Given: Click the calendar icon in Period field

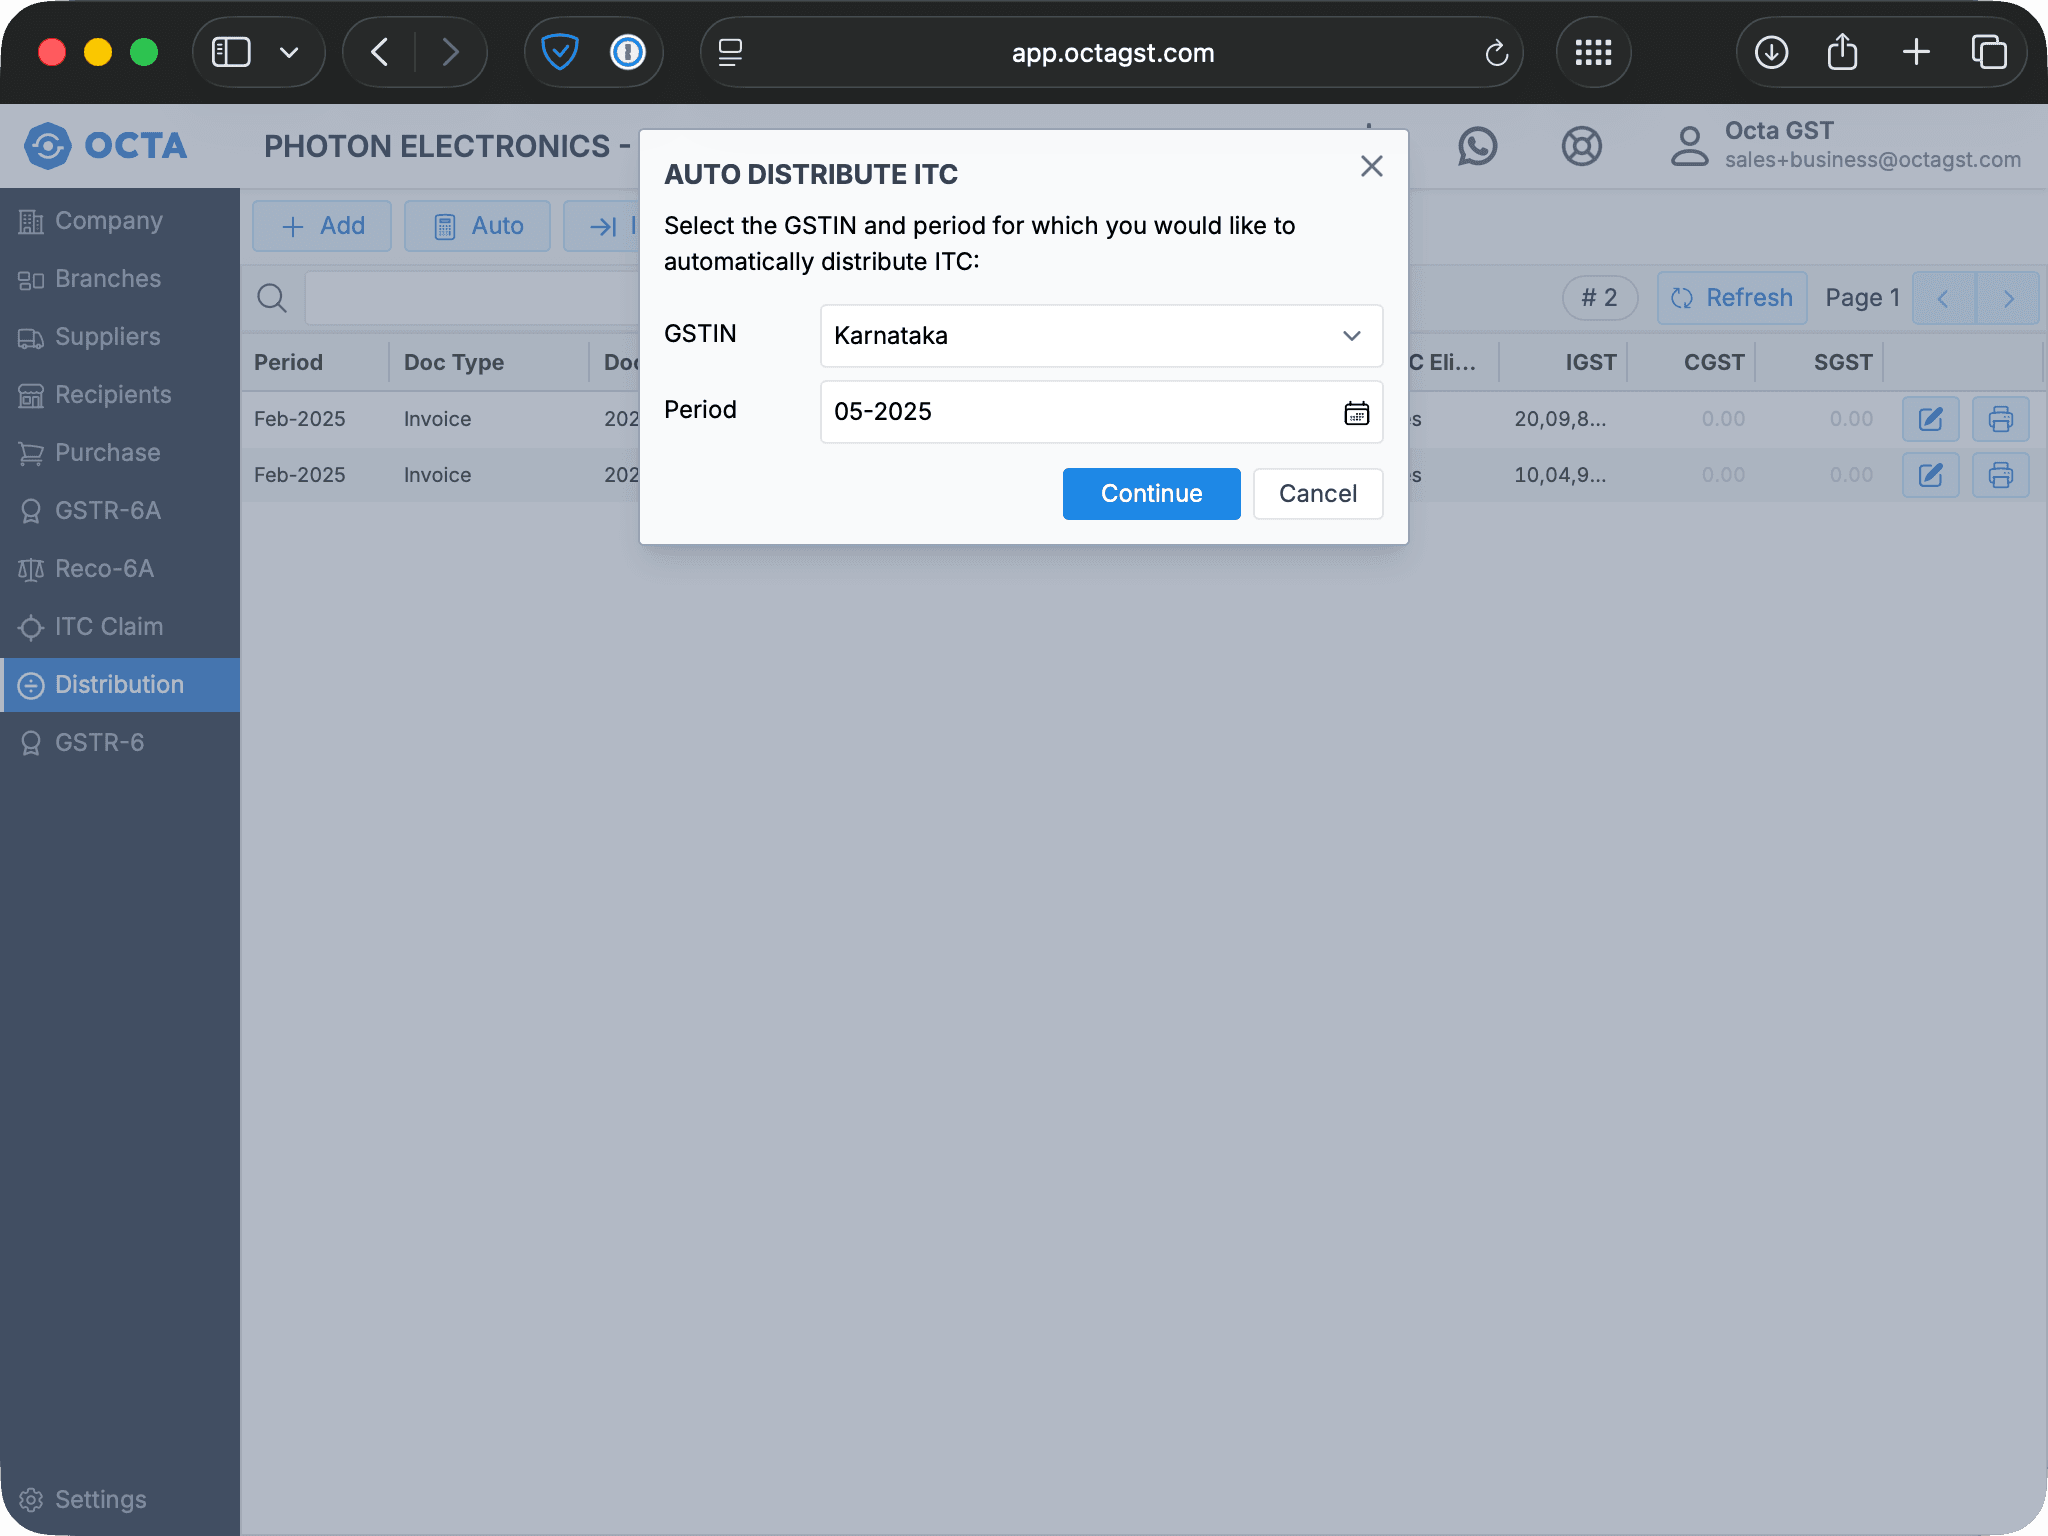Looking at the screenshot, I should (x=1356, y=412).
